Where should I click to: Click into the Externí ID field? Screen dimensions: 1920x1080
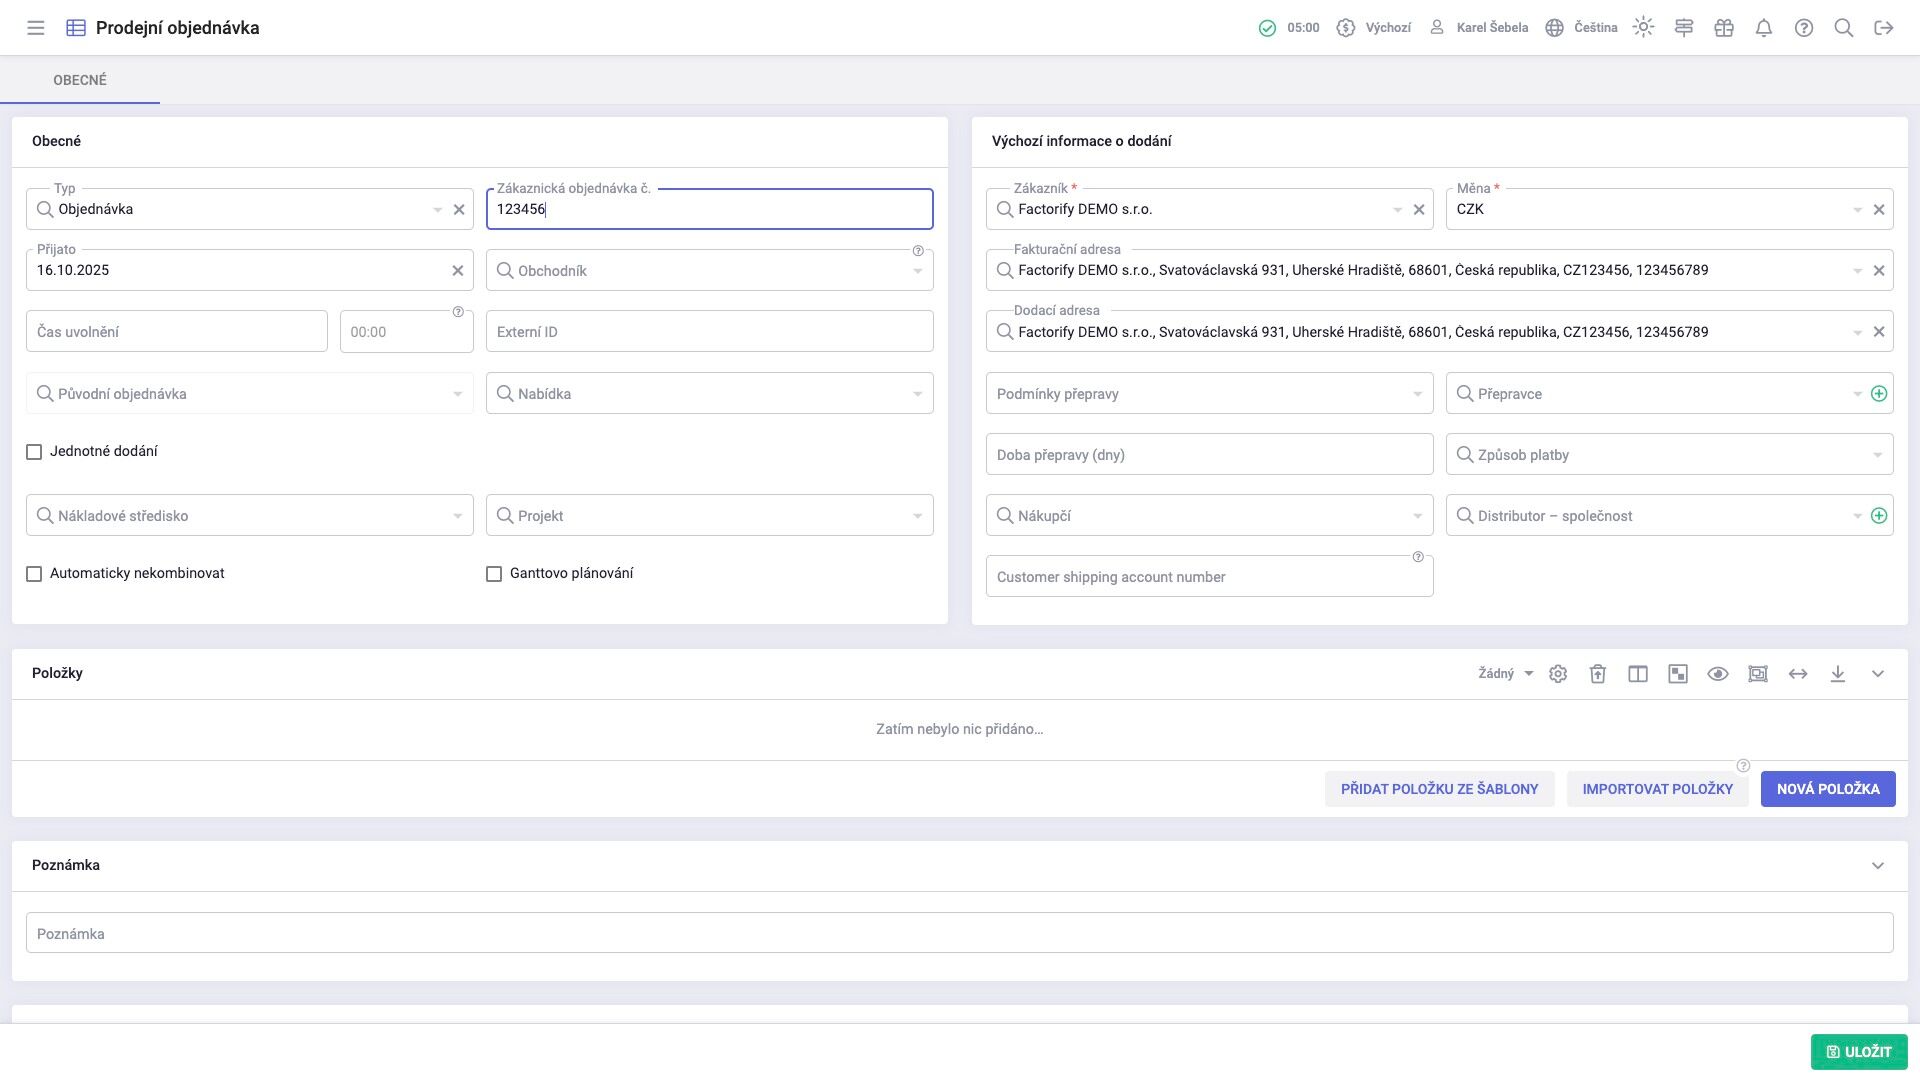[709, 332]
